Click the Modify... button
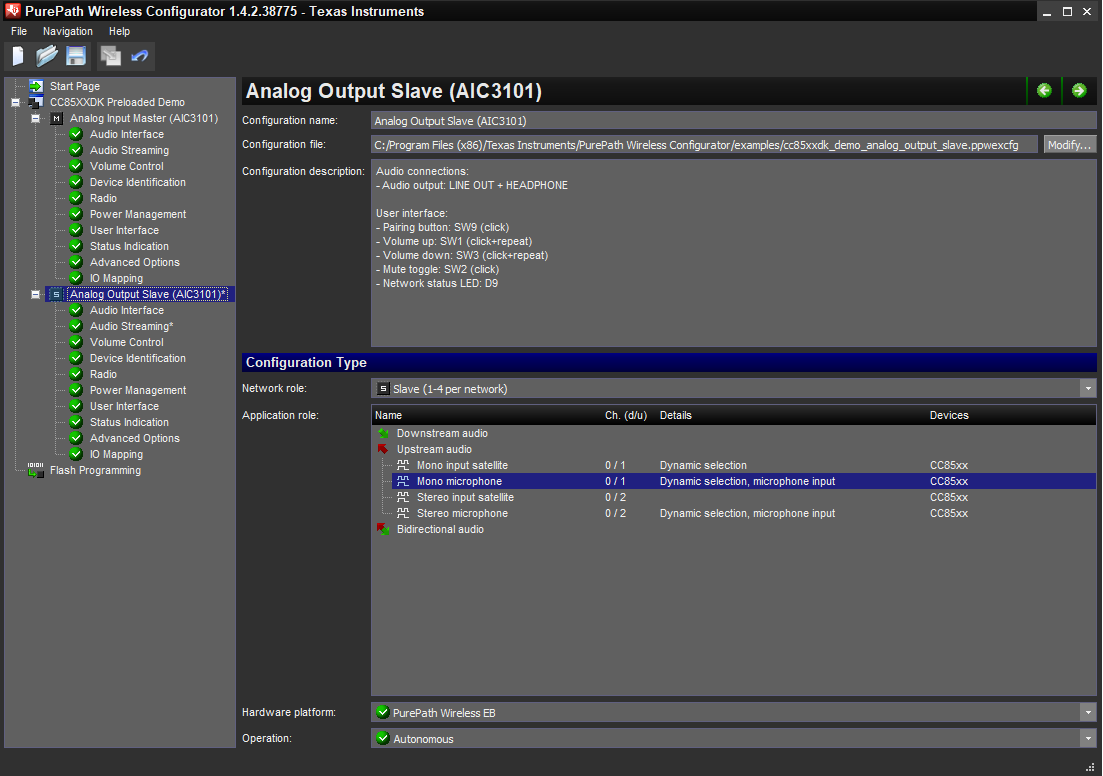1103x776 pixels. [x=1069, y=144]
